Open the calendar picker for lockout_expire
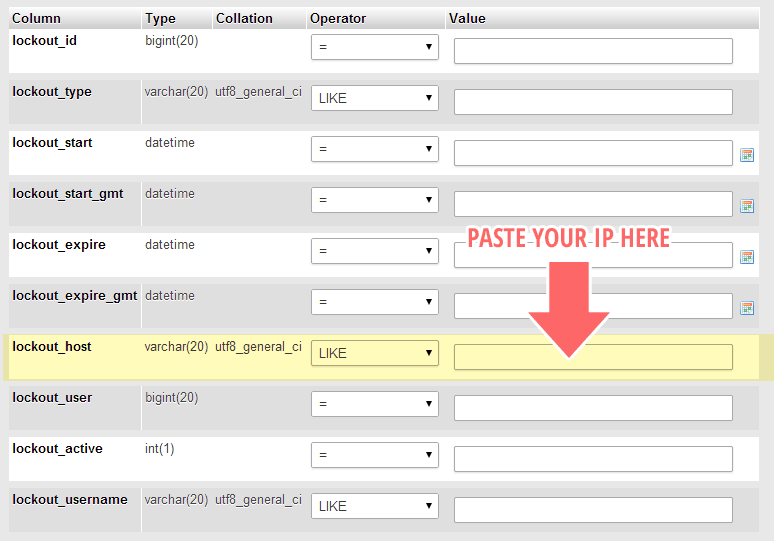774x541 pixels. point(746,257)
